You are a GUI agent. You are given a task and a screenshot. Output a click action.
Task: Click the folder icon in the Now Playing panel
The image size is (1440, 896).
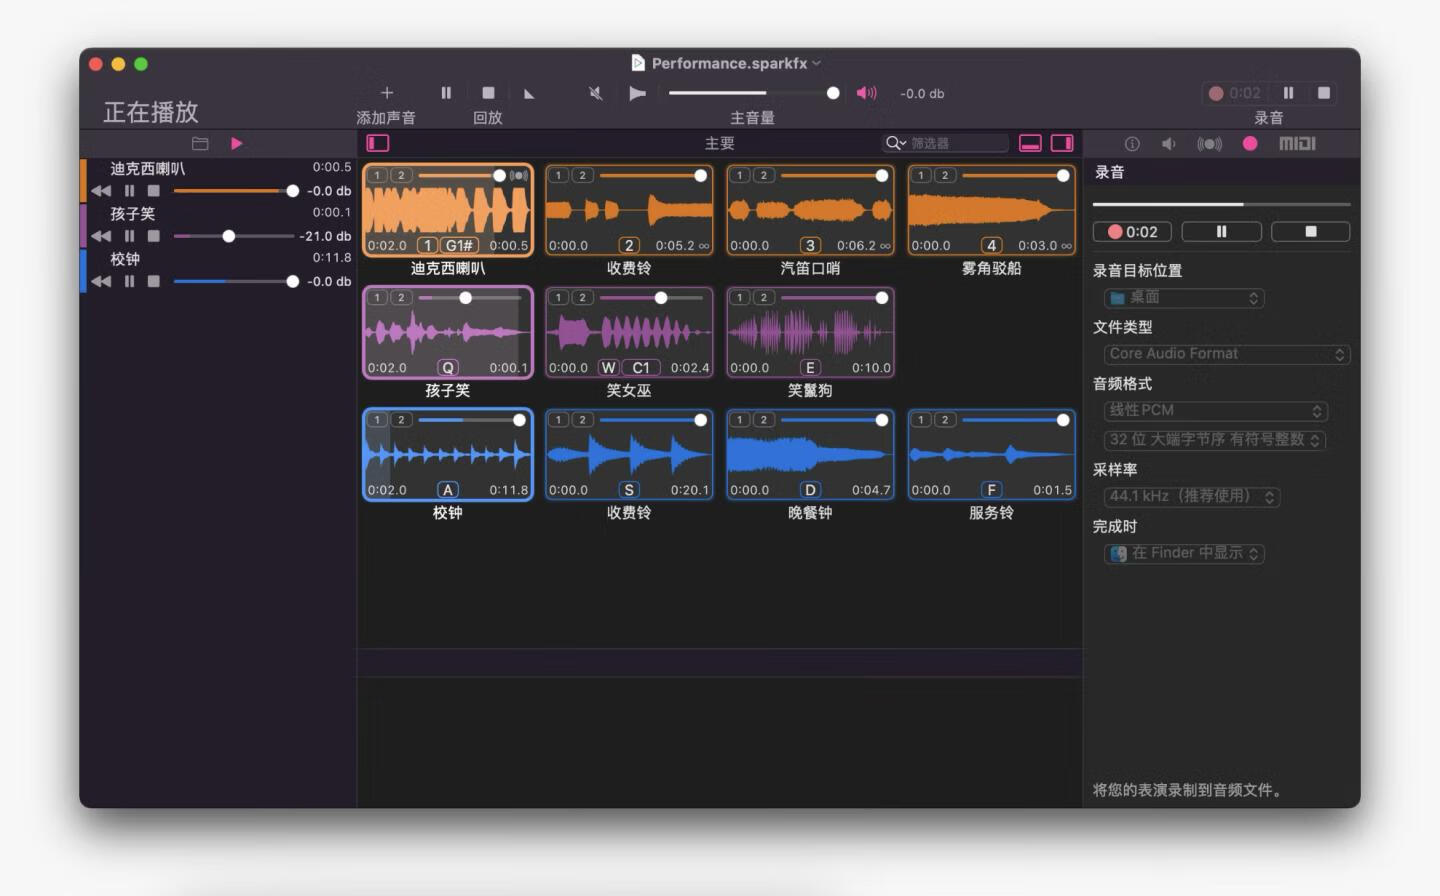[x=200, y=144]
